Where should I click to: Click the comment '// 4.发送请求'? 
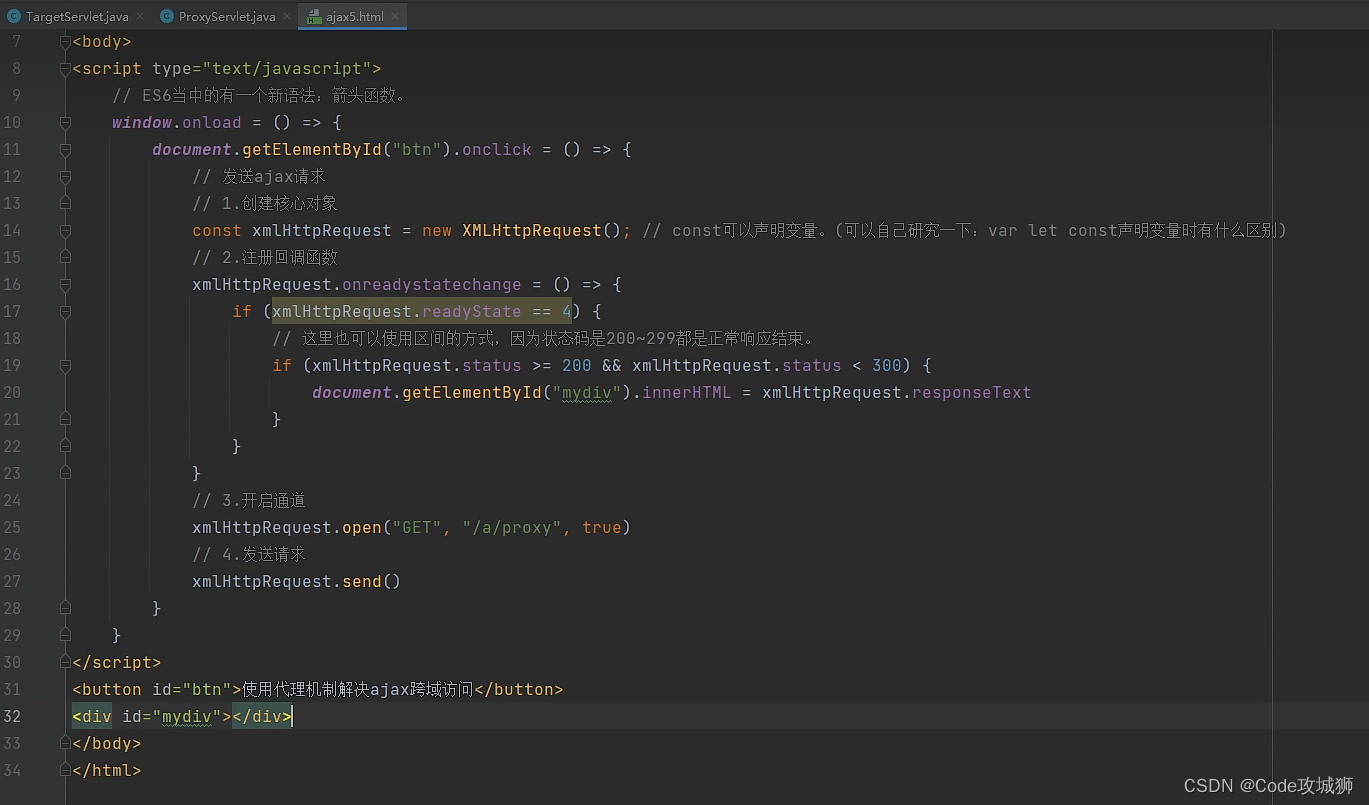point(249,555)
